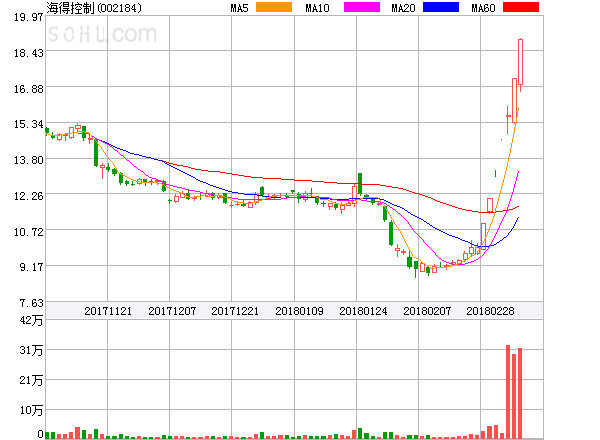Click the 20180207 date label
This screenshot has height=440, width=600.
pos(427,311)
